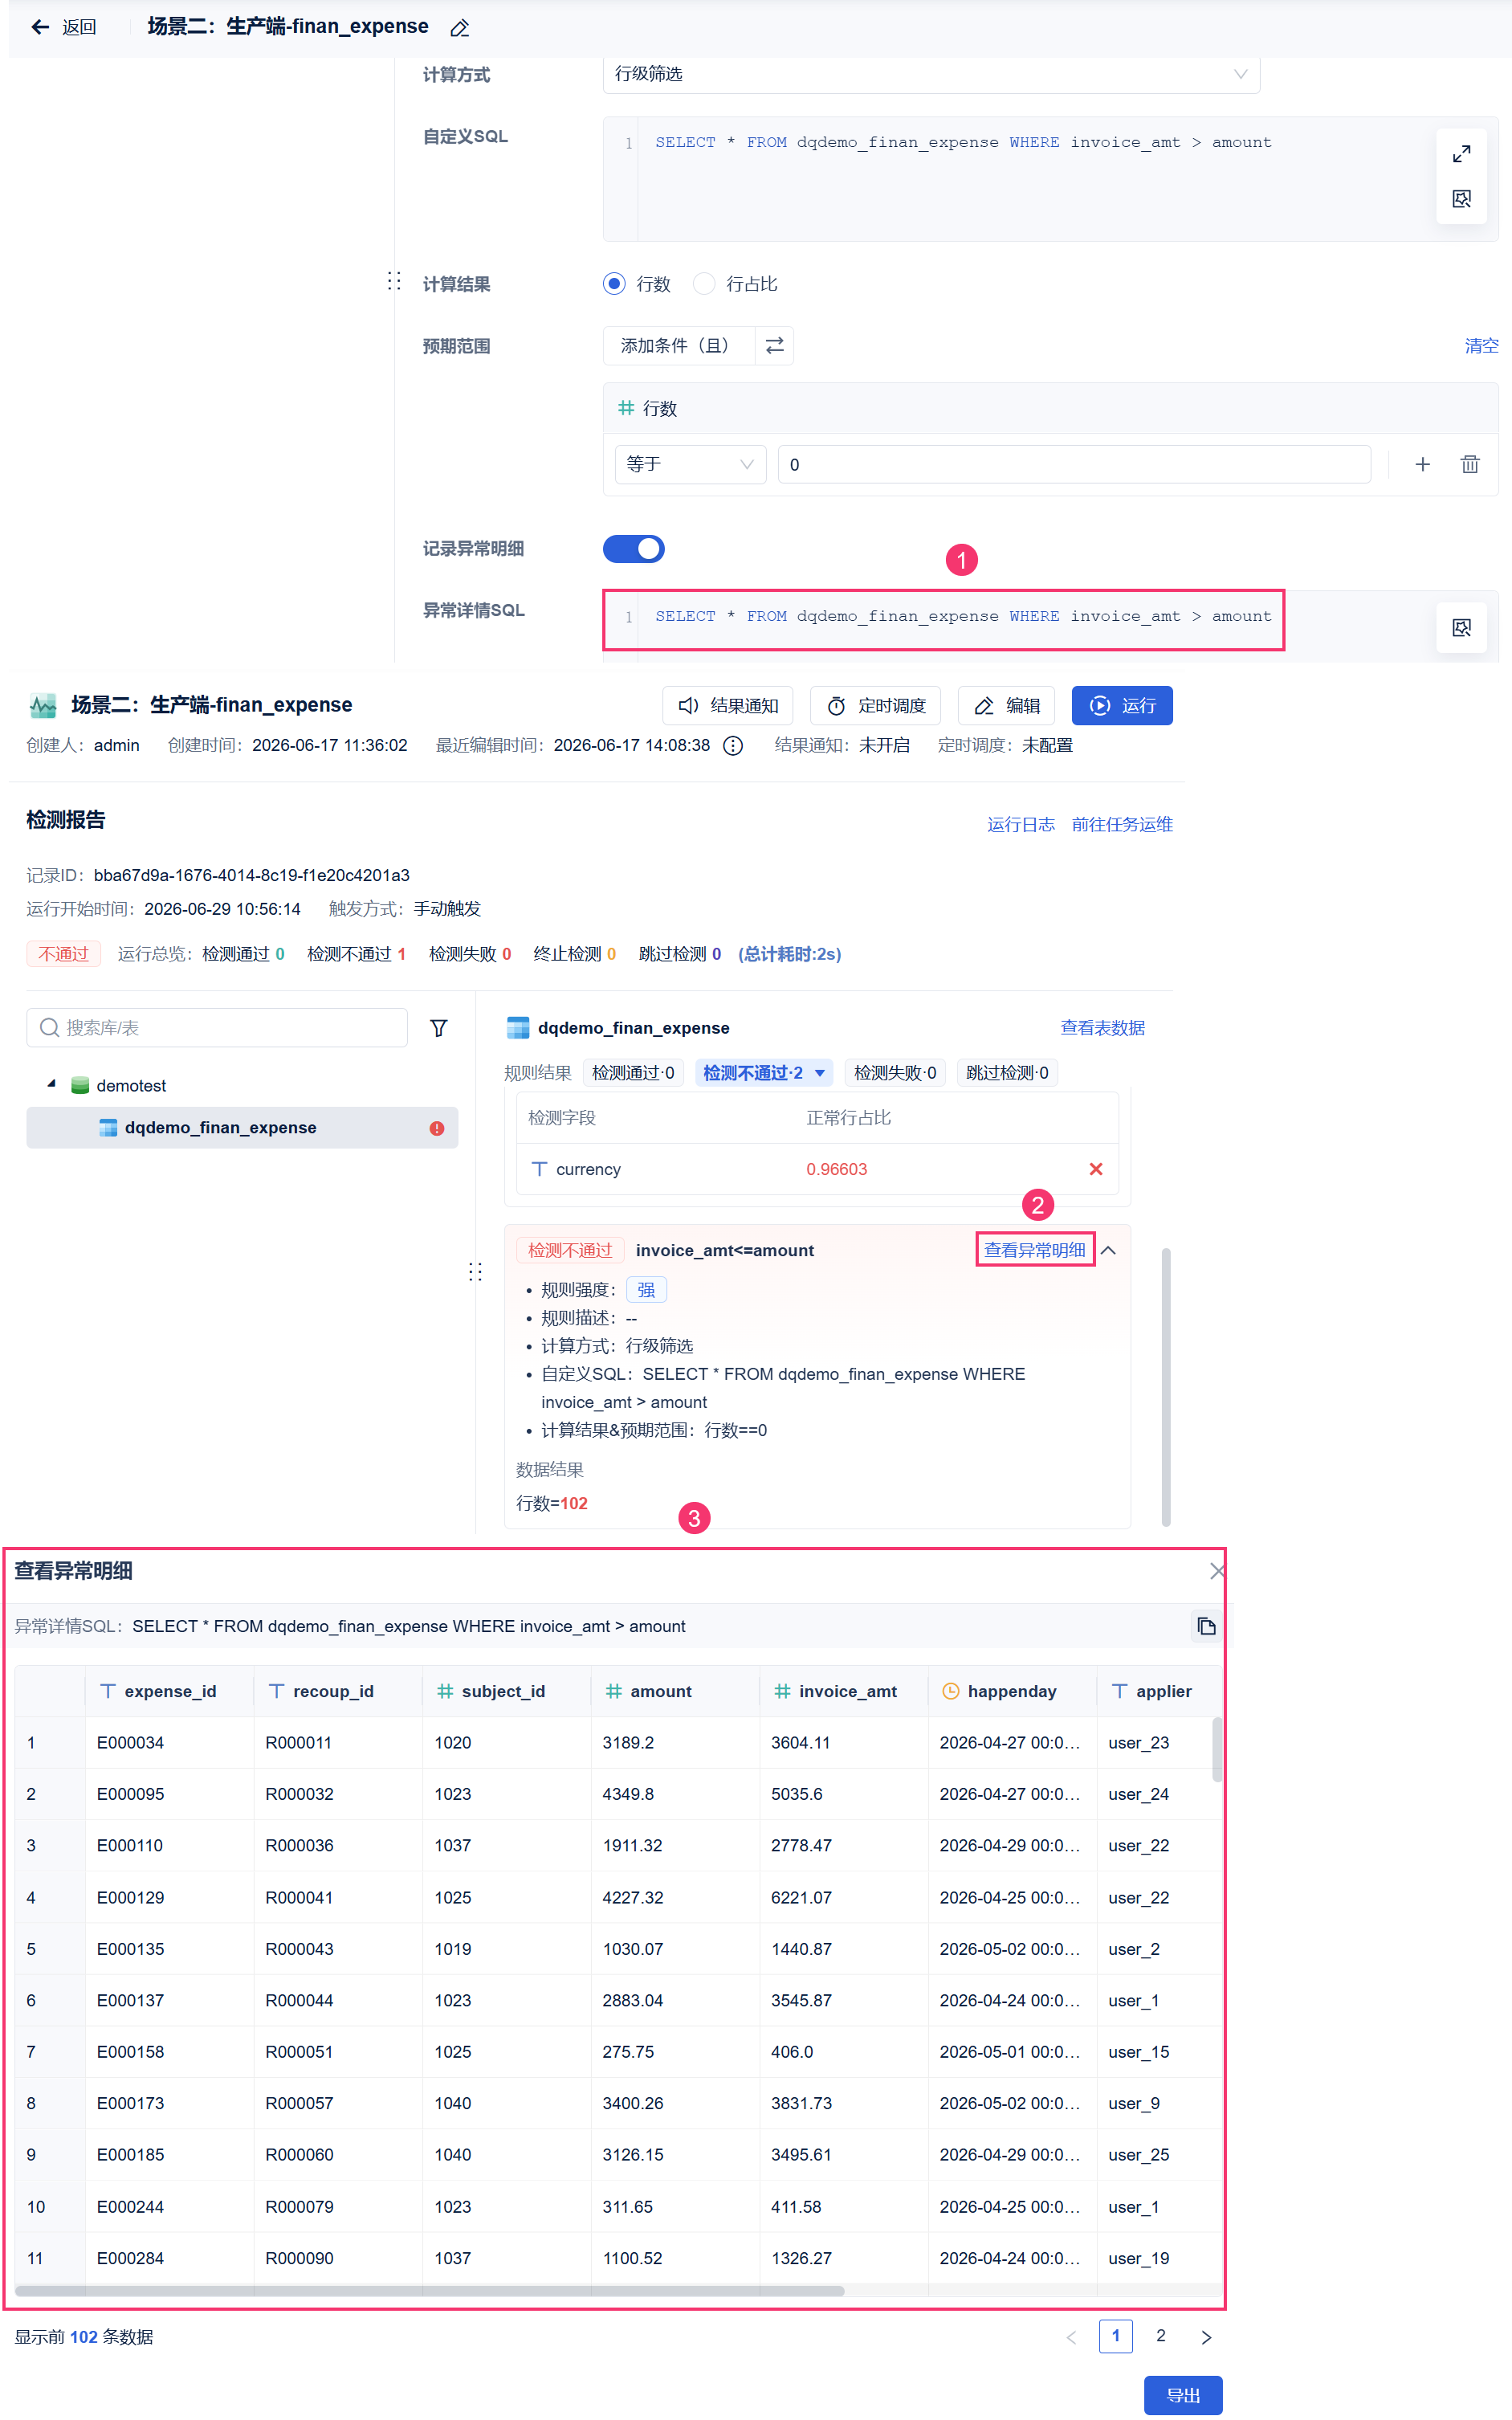This screenshot has height=2420, width=1512.
Task: Click the horizontal scrollbar under the details table
Action: pyautogui.click(x=430, y=2291)
